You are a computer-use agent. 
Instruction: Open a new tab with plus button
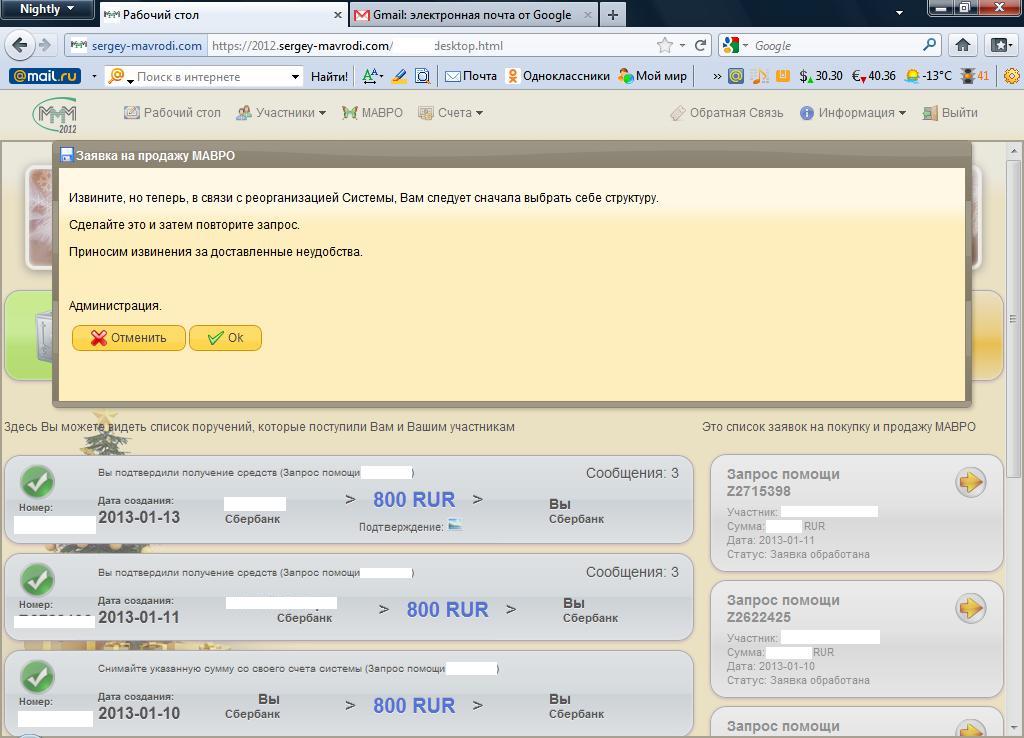coord(613,14)
